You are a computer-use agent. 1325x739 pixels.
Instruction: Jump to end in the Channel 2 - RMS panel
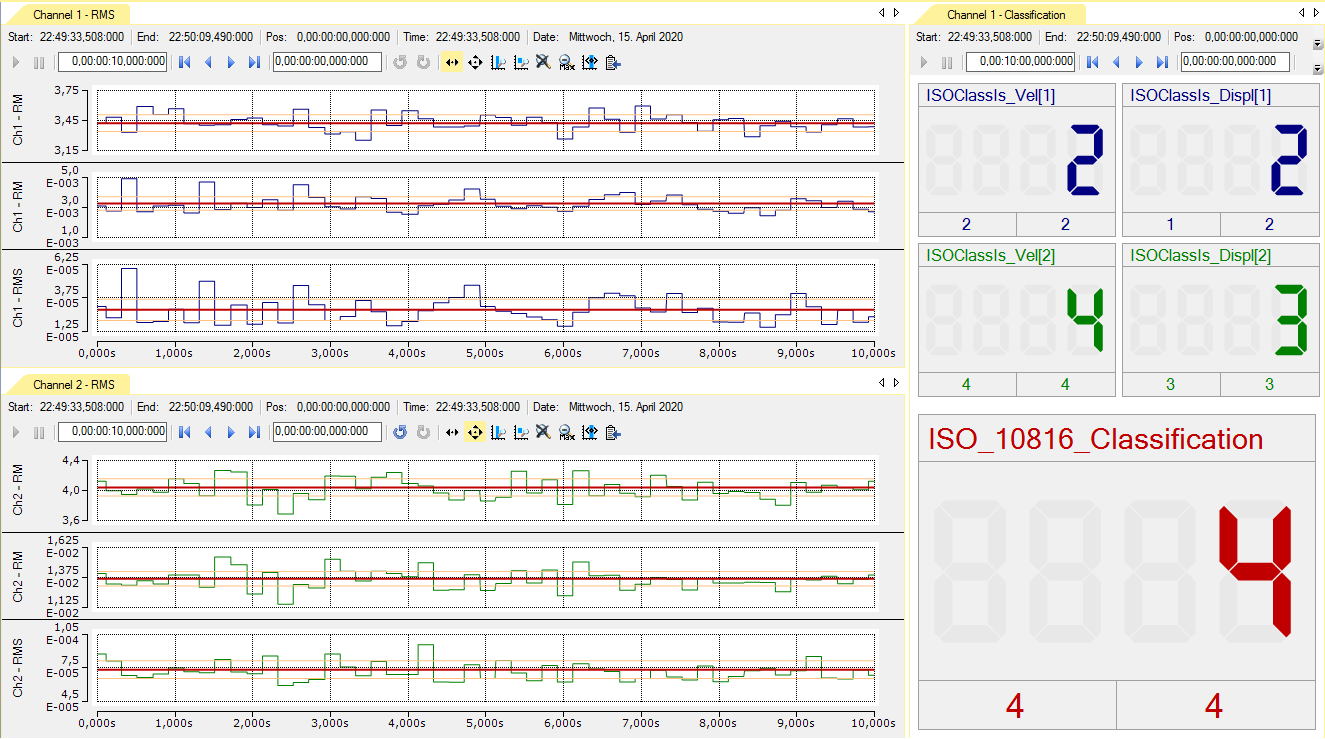(254, 432)
